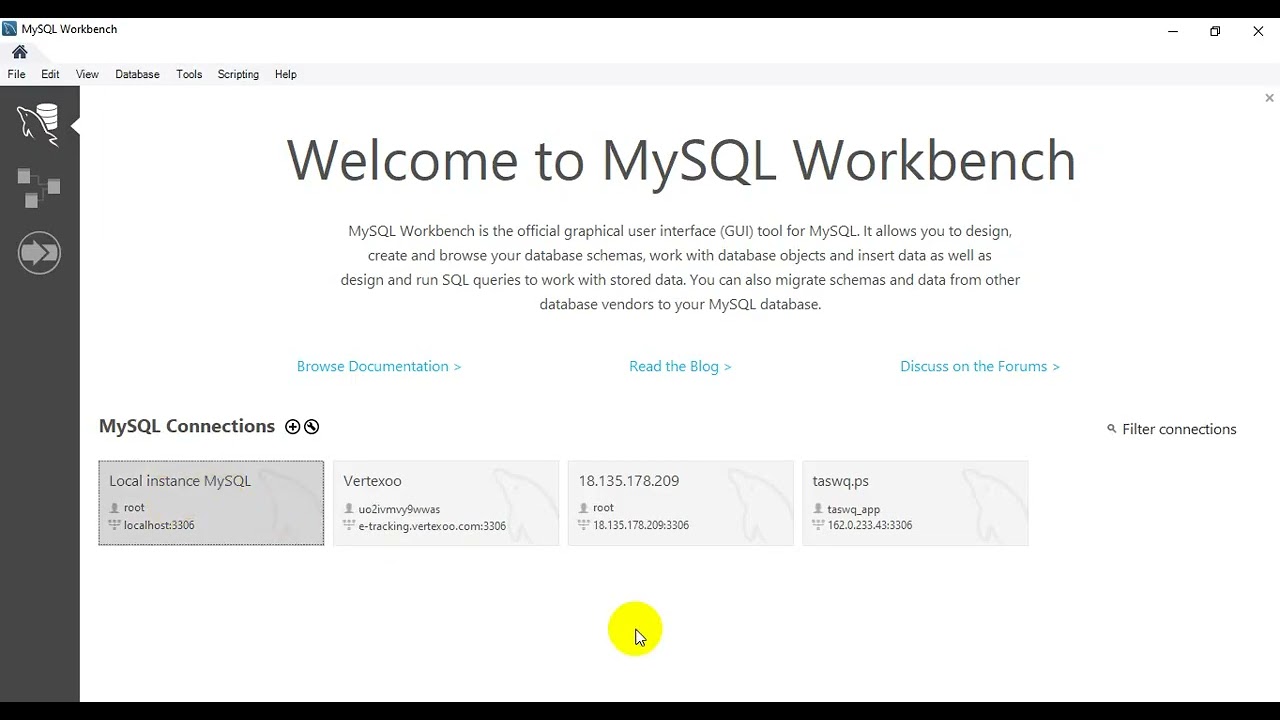1280x720 pixels.
Task: Click the MySQL Connections heading
Action: tap(187, 426)
